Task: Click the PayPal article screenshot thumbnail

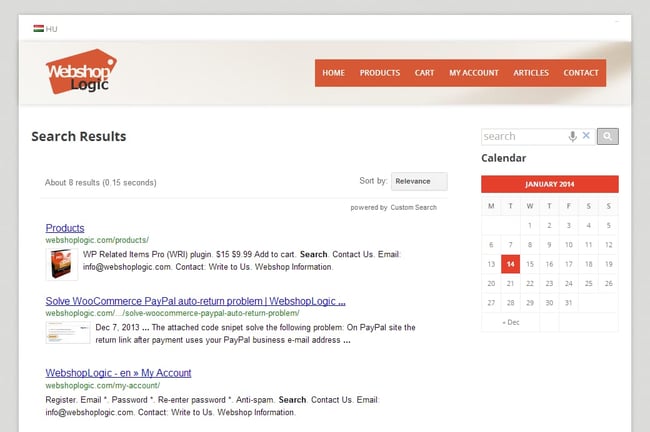Action: tap(68, 332)
